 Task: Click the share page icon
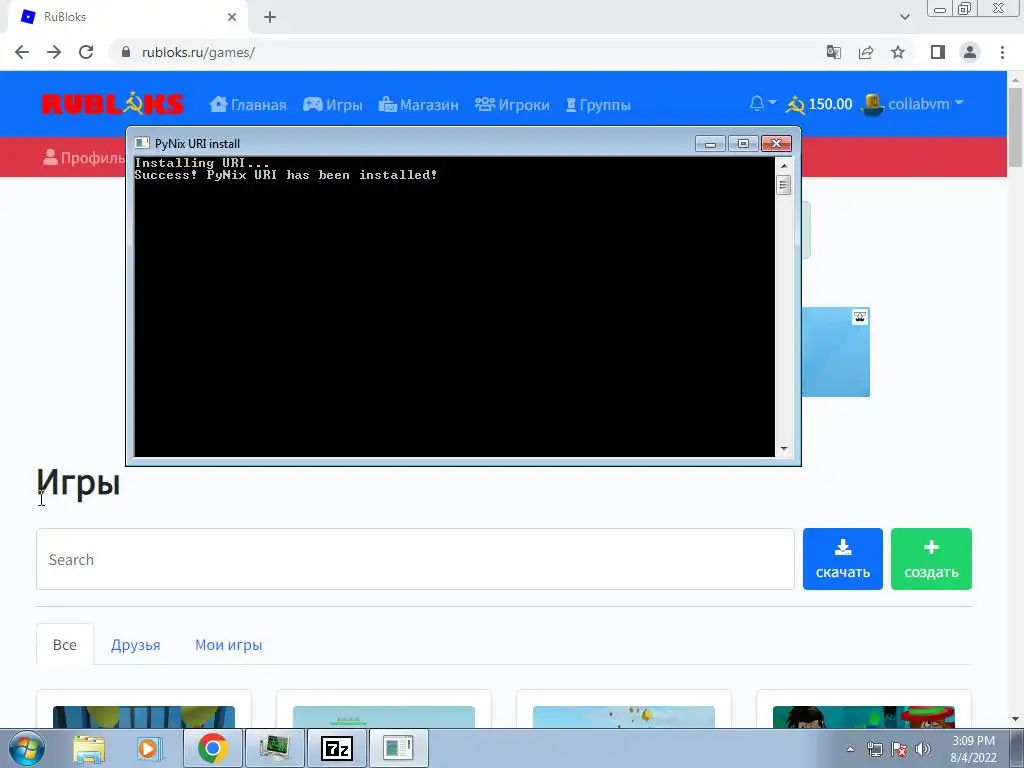click(866, 52)
